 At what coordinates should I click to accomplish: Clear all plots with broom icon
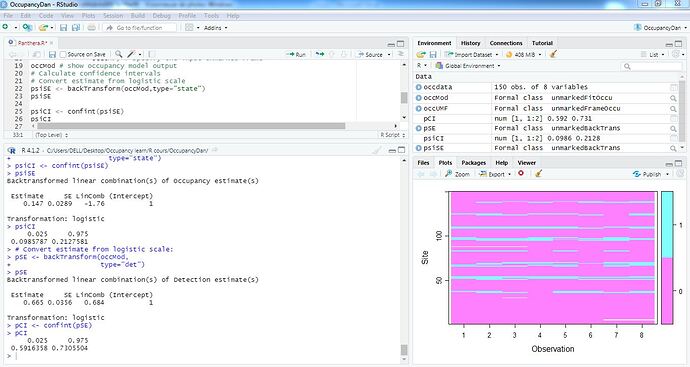click(x=538, y=173)
